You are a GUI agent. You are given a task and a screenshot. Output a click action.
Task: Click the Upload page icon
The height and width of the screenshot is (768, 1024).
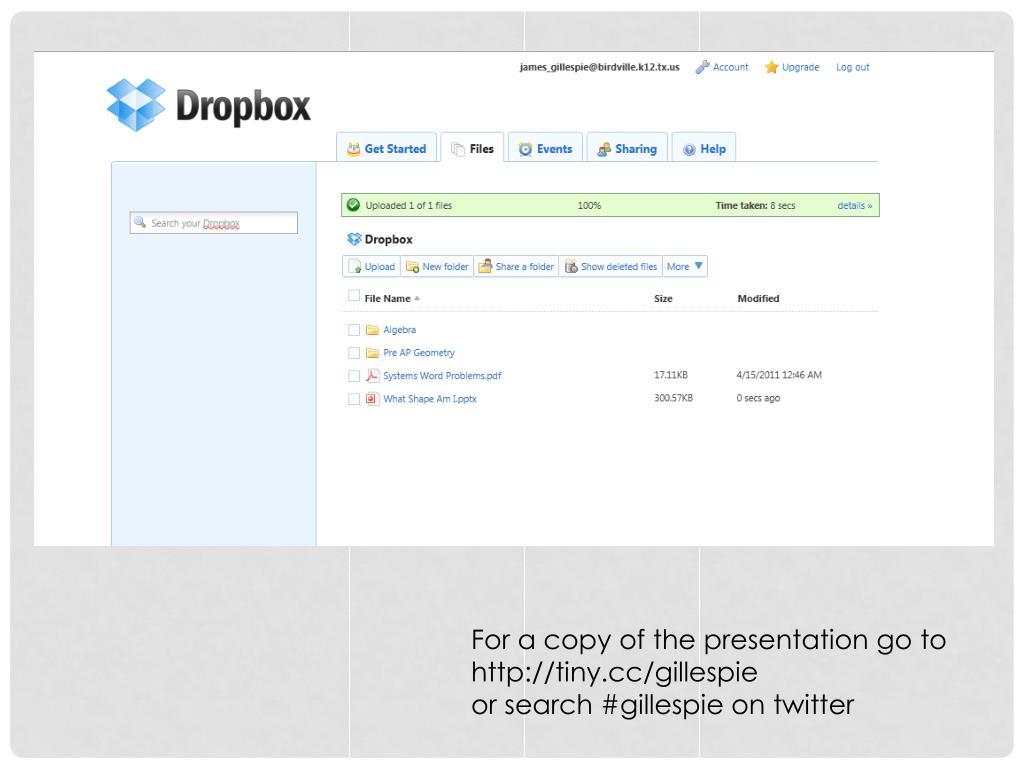tap(355, 266)
